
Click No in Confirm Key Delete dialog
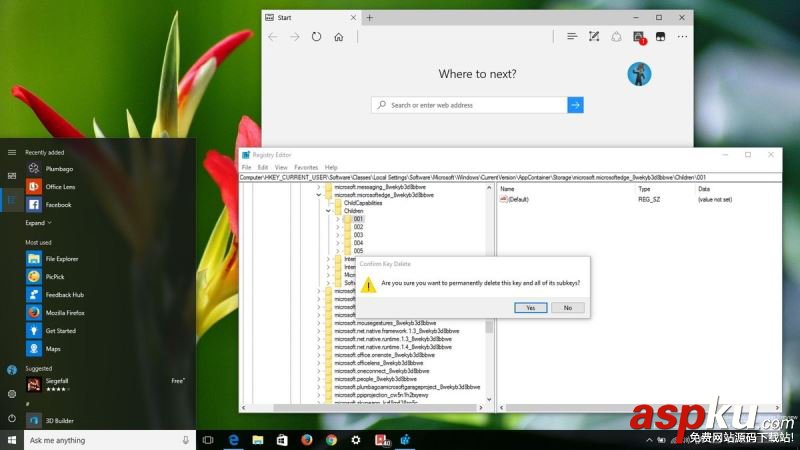pyautogui.click(x=567, y=308)
